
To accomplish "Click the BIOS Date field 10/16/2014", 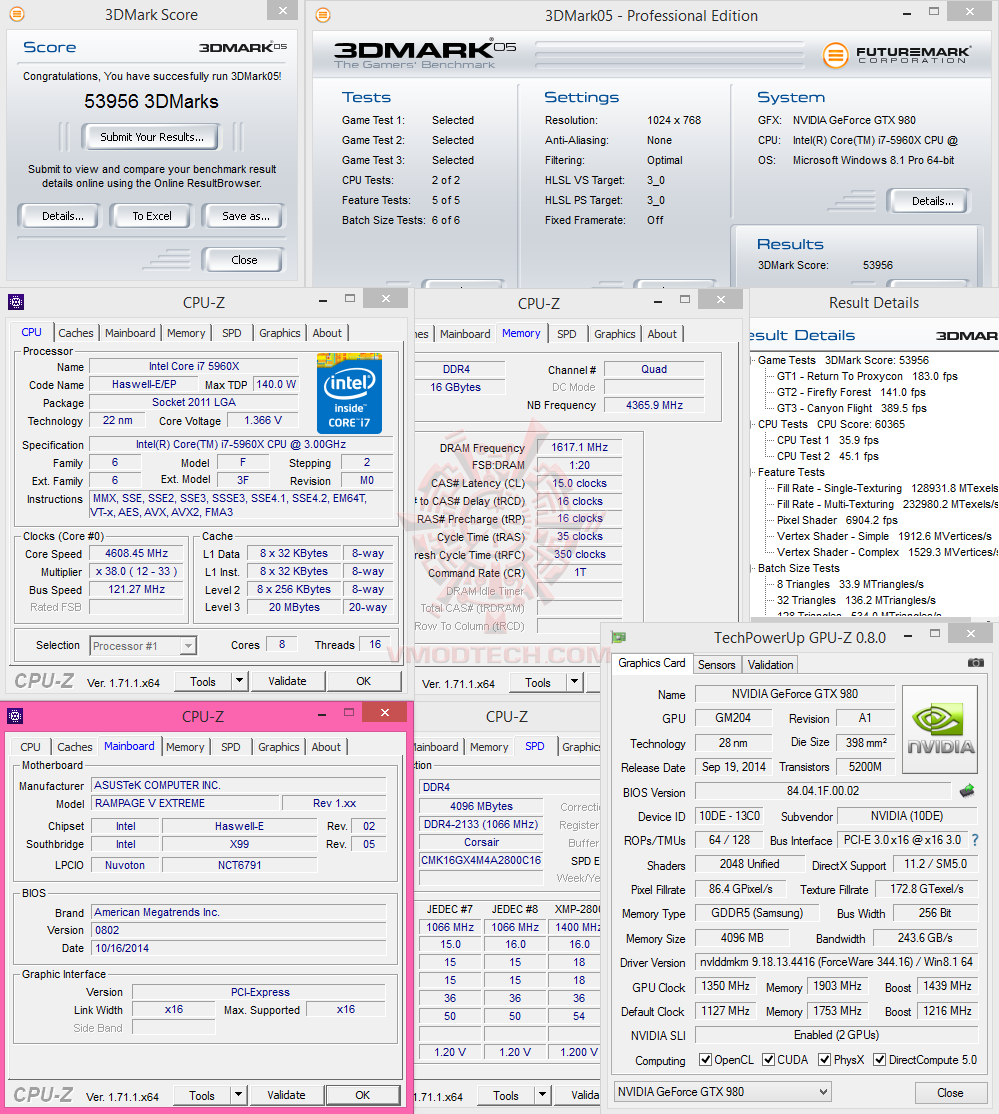I will click(239, 948).
